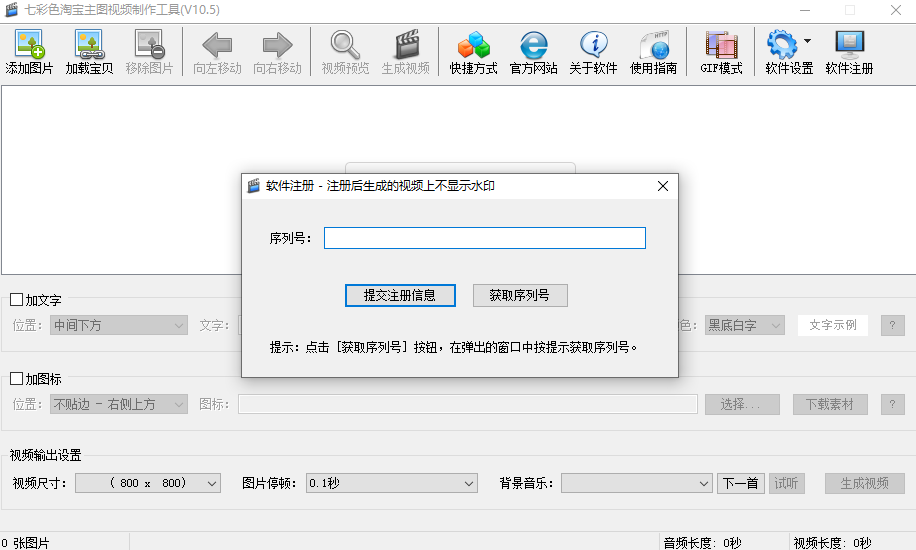The width and height of the screenshot is (916, 550).
Task: Submit with 提交注册信息 button
Action: click(400, 295)
